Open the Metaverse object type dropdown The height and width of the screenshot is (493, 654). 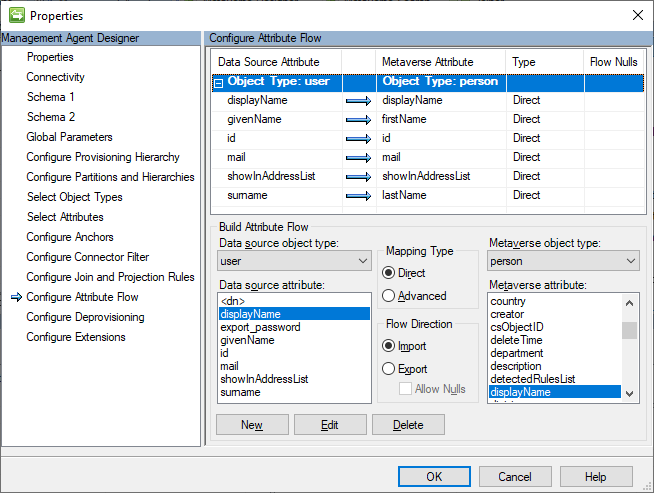point(564,261)
